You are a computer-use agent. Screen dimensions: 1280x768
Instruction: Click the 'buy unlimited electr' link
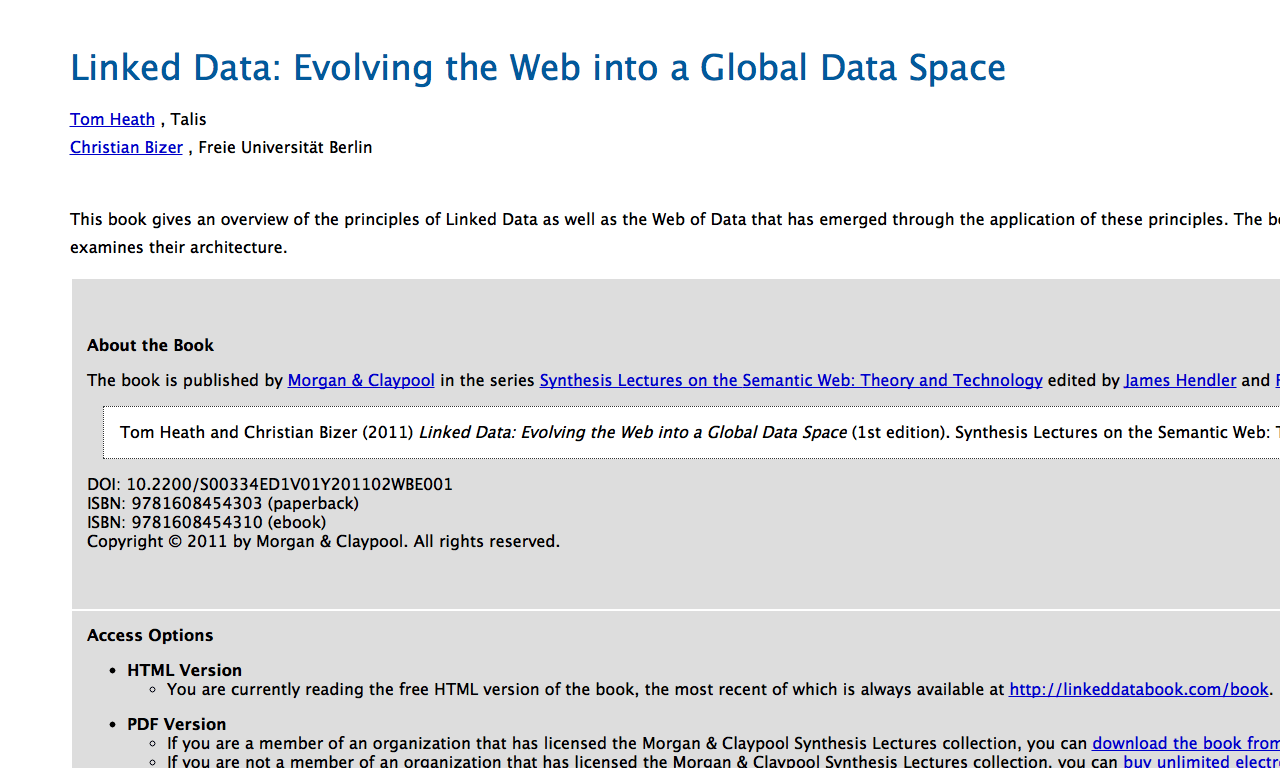[x=1201, y=761]
